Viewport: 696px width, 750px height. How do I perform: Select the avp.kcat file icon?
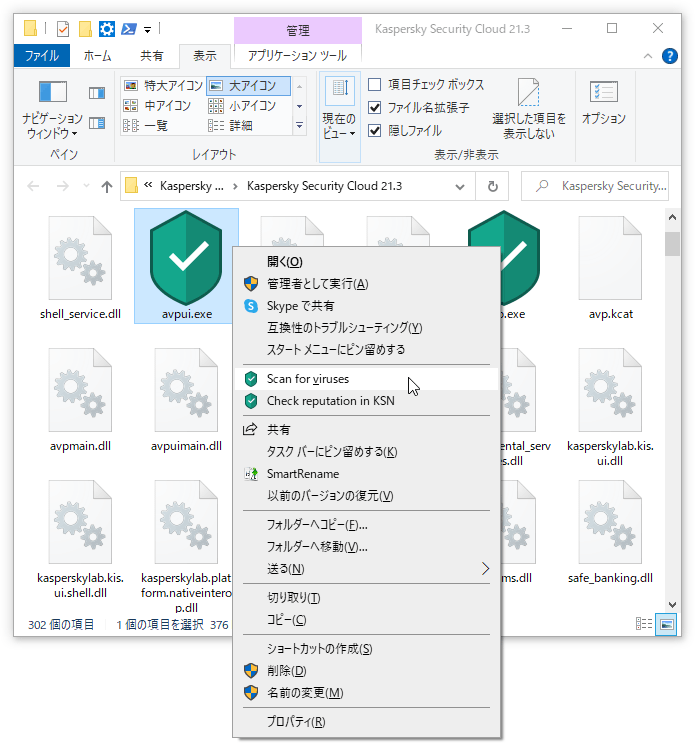click(610, 258)
